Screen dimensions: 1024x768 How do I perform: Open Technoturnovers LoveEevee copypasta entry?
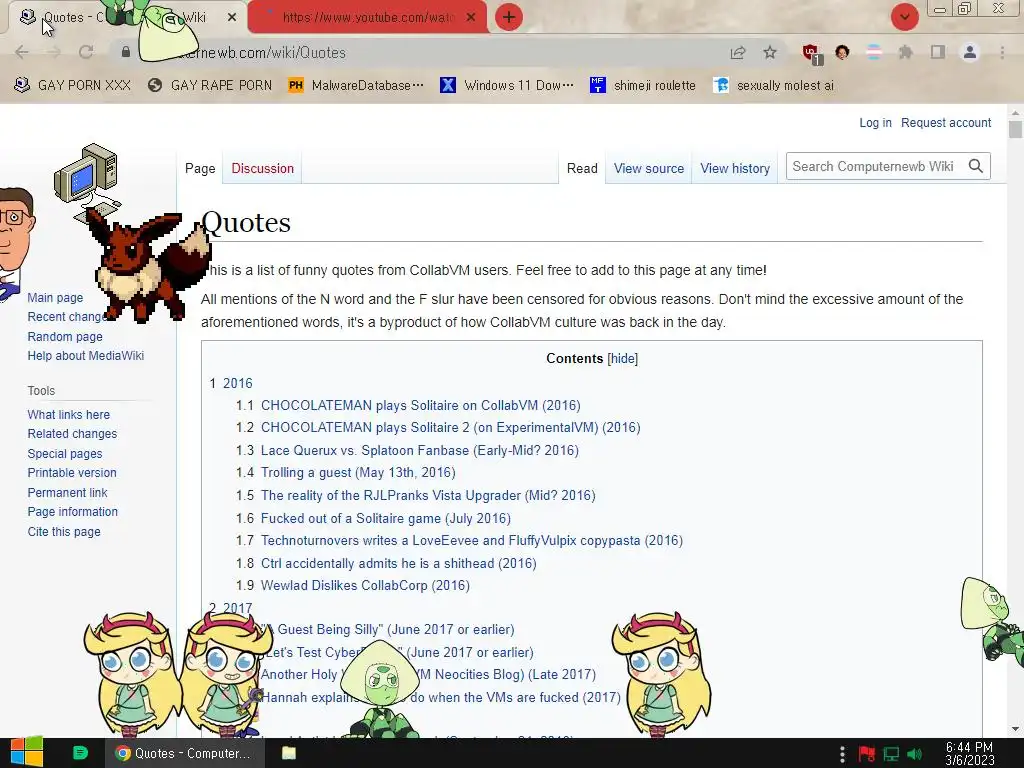472,541
